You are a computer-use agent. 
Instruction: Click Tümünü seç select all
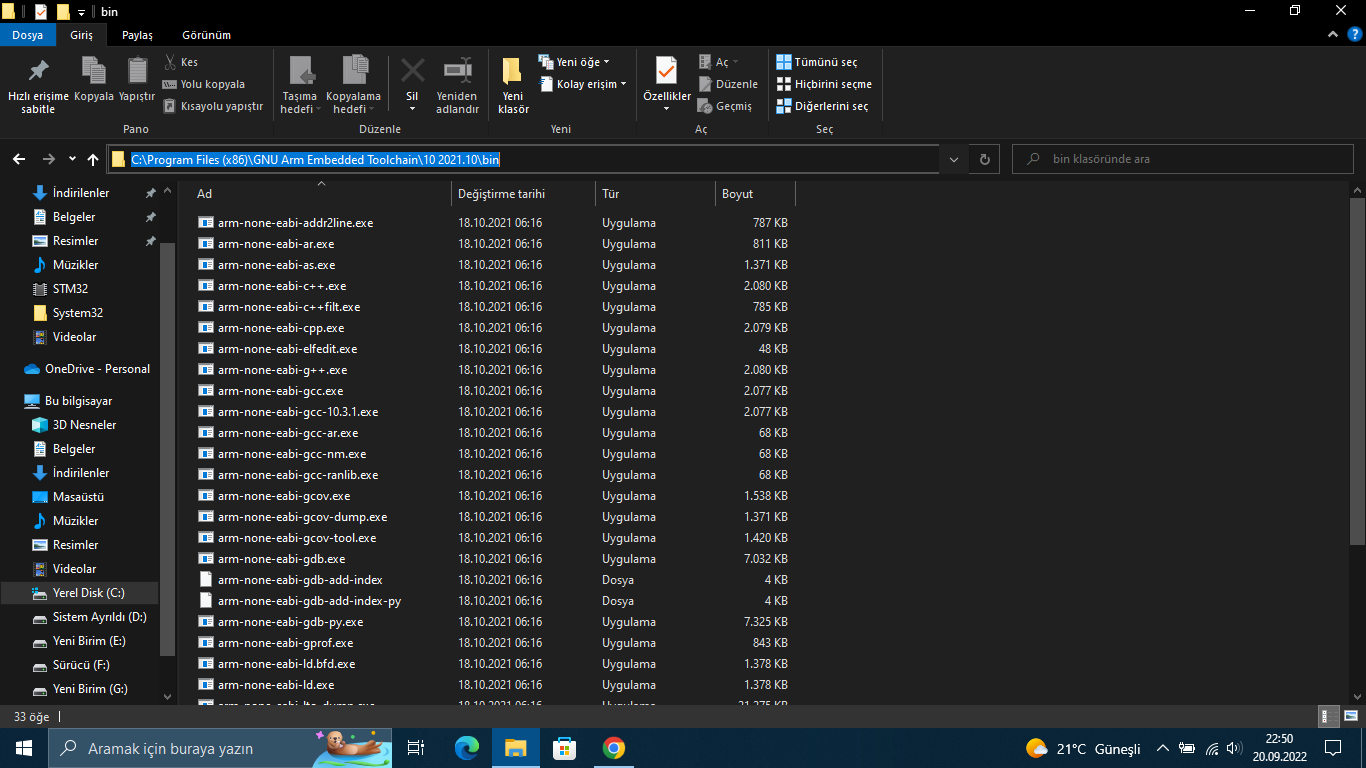[817, 62]
